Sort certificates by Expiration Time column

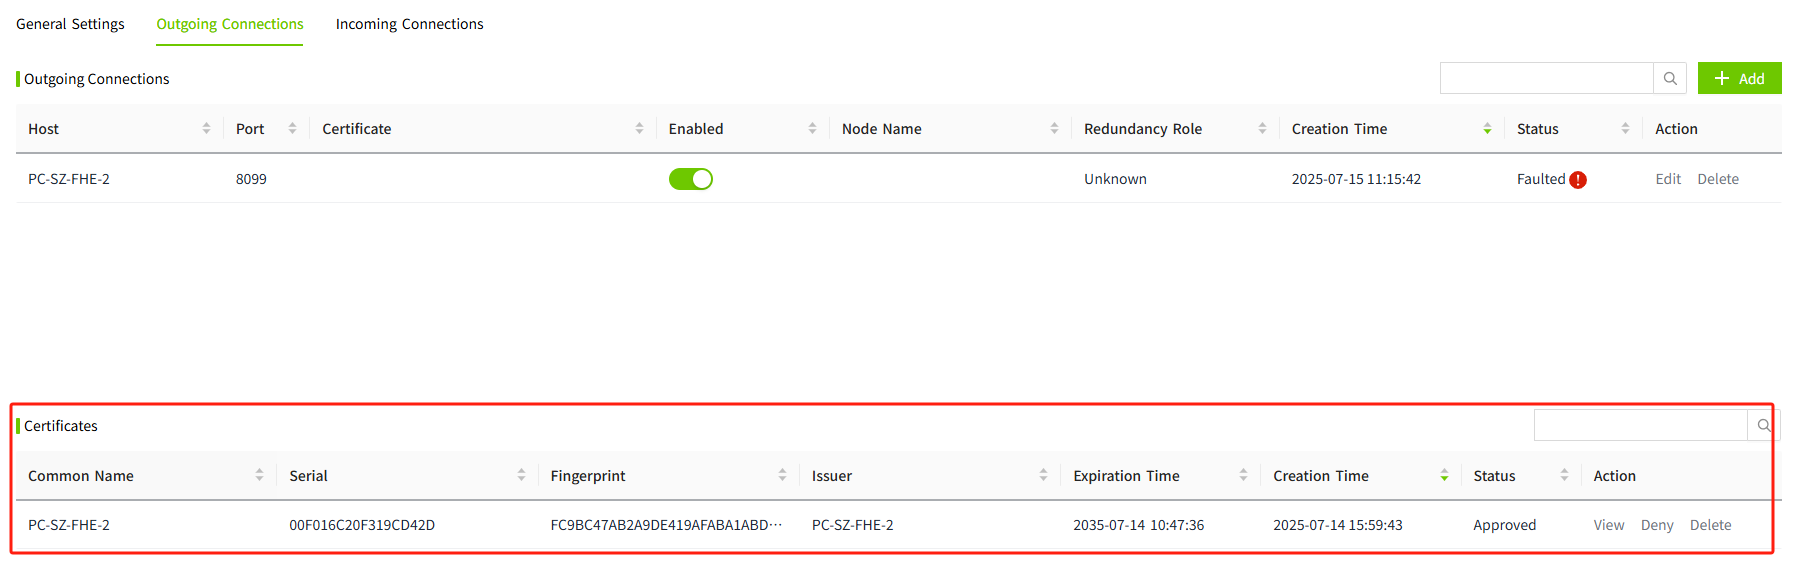(x=1243, y=476)
